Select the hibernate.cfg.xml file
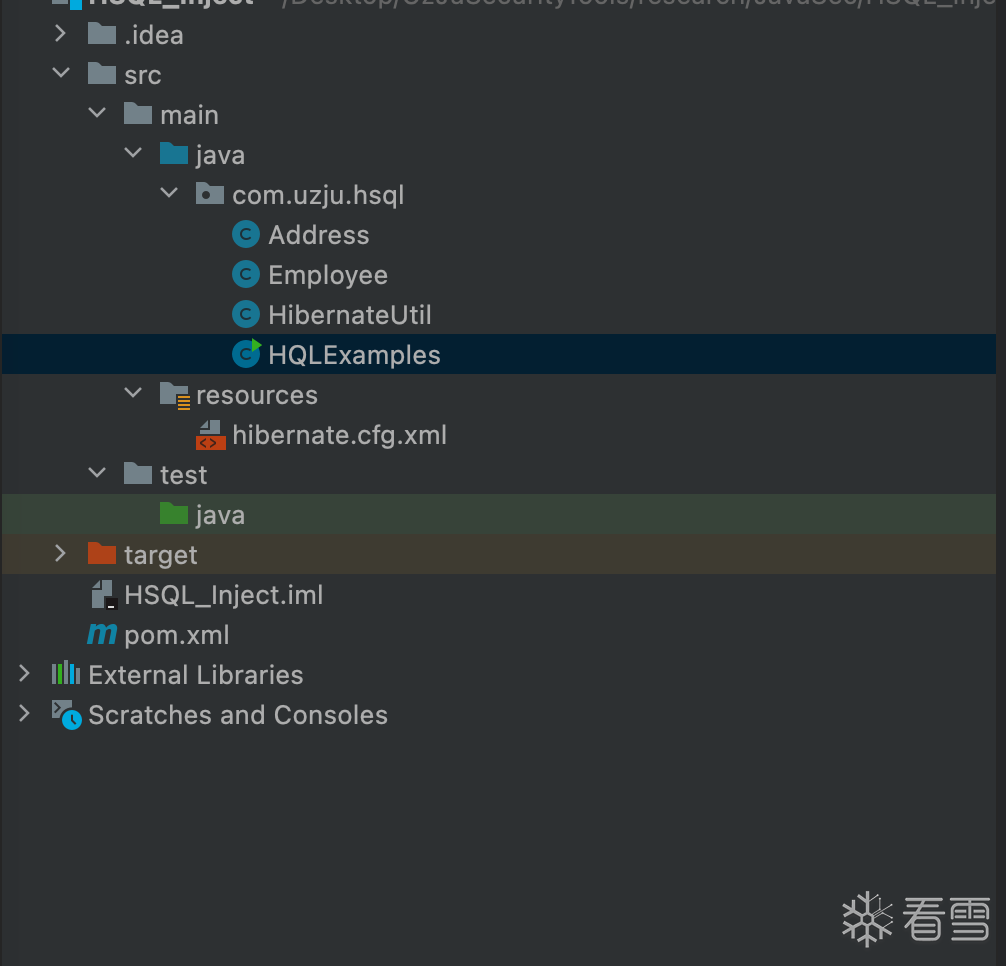The width and height of the screenshot is (1006, 966). (x=339, y=435)
